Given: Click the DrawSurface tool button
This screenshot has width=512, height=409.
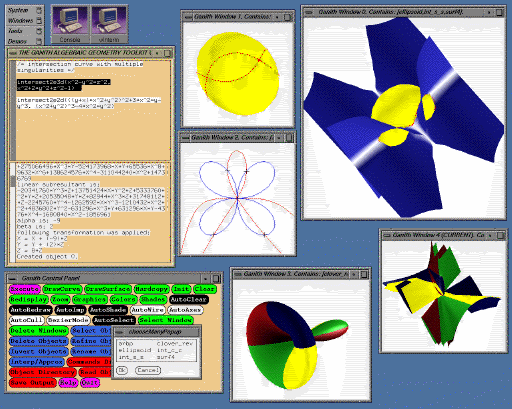Looking at the screenshot, I should [x=108, y=289].
